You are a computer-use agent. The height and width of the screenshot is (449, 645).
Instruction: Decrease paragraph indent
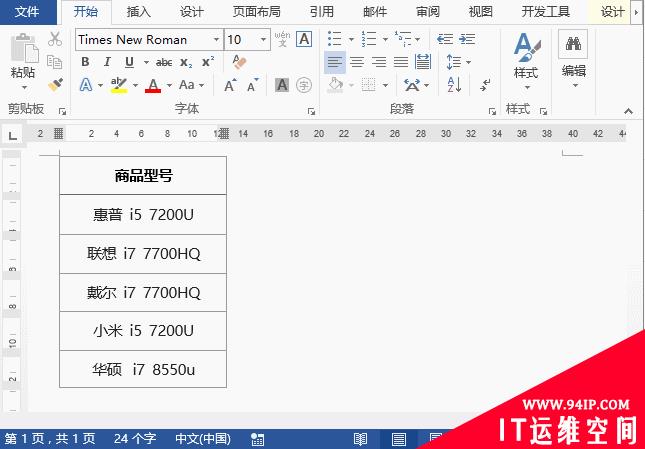click(x=445, y=39)
